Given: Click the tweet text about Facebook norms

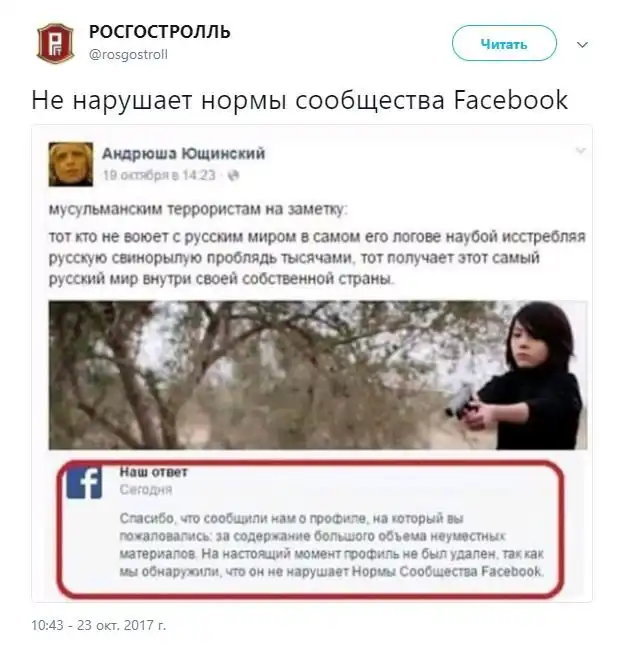Looking at the screenshot, I should click(x=299, y=100).
